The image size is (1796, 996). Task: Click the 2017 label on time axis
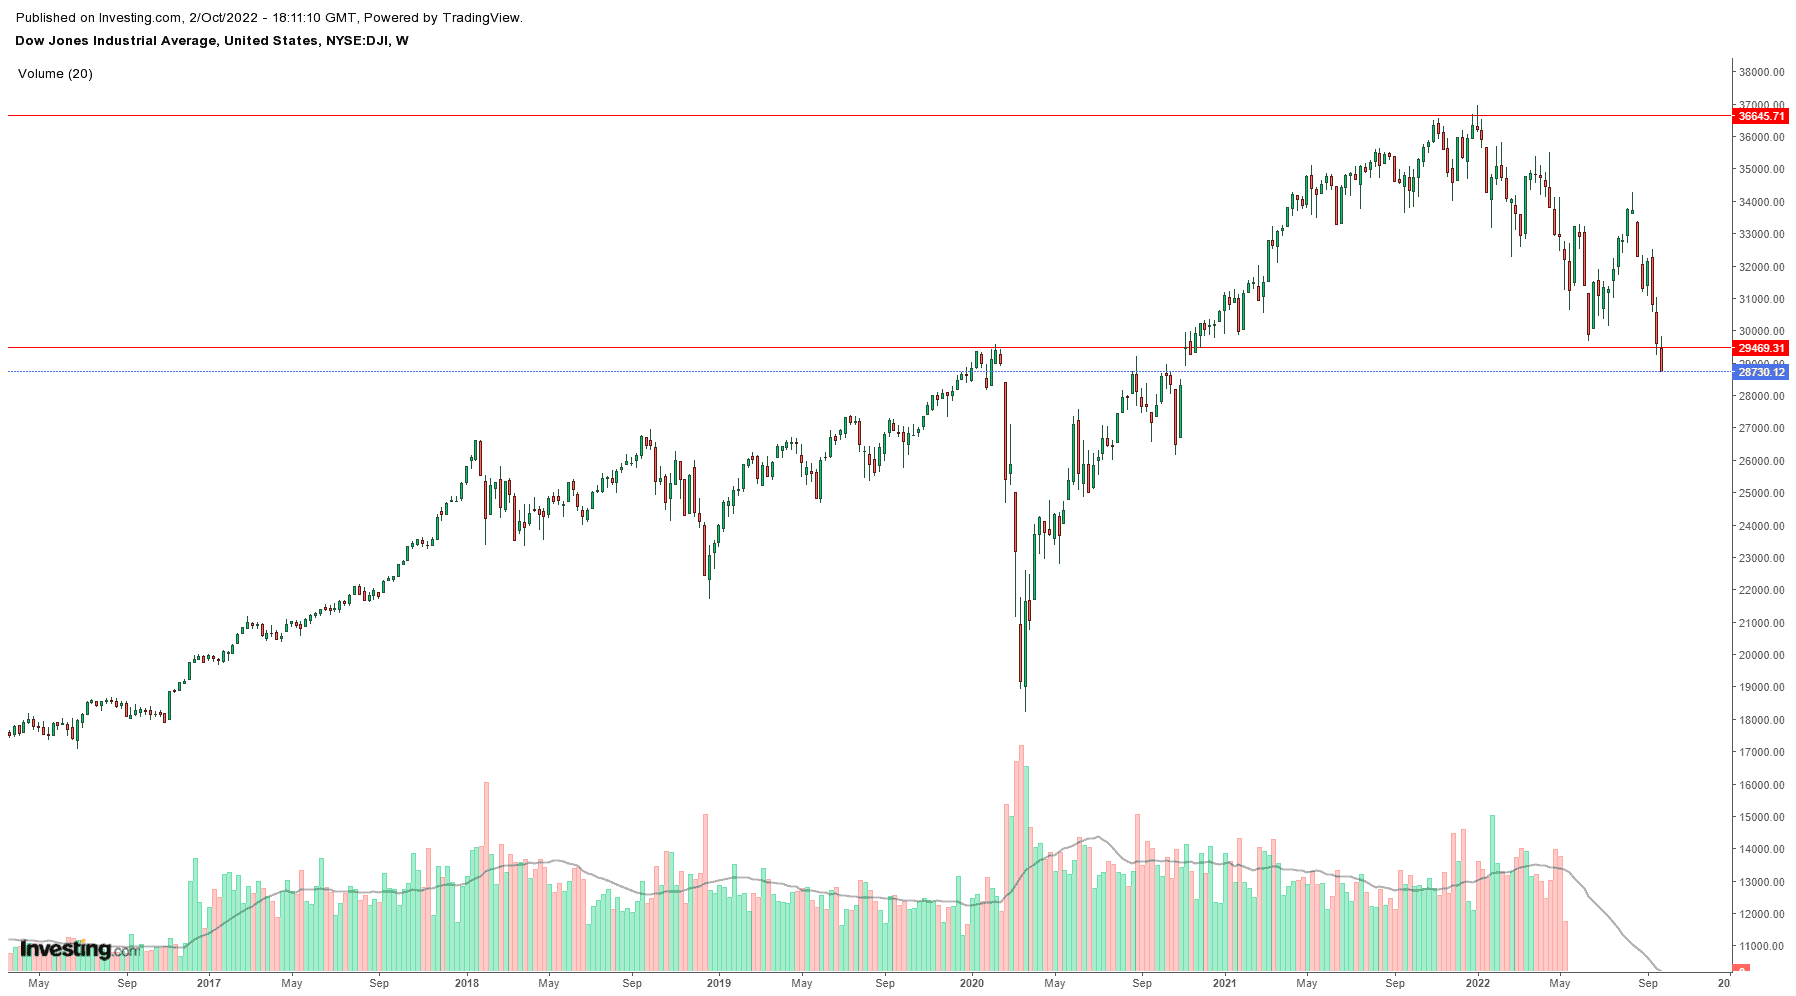click(208, 983)
